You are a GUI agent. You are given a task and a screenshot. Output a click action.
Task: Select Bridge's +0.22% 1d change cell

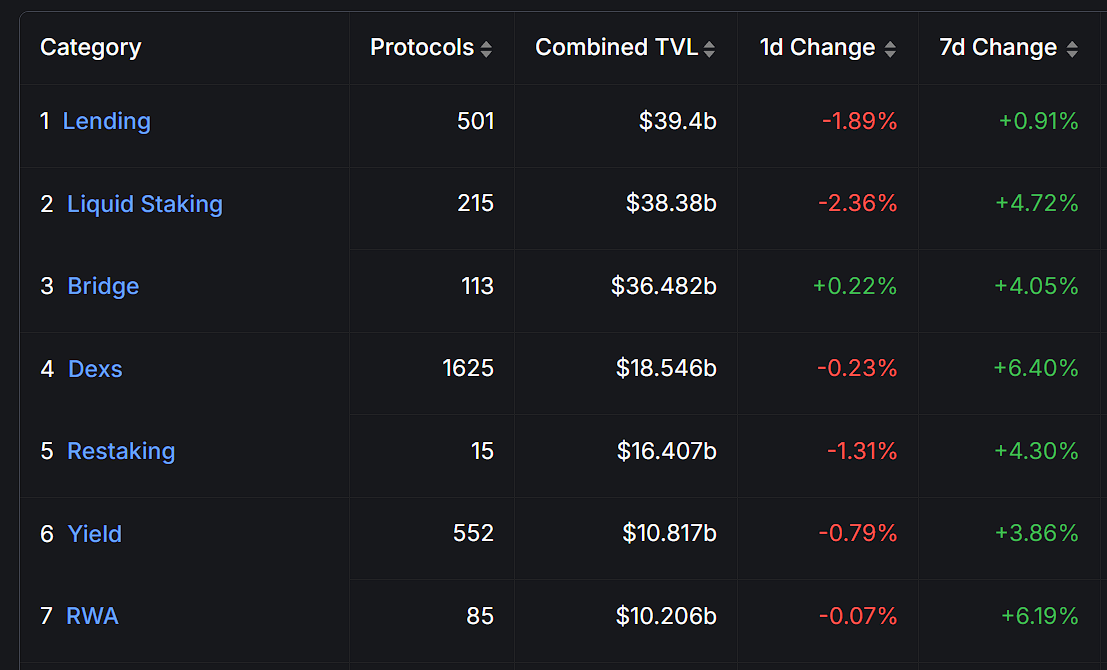point(828,291)
